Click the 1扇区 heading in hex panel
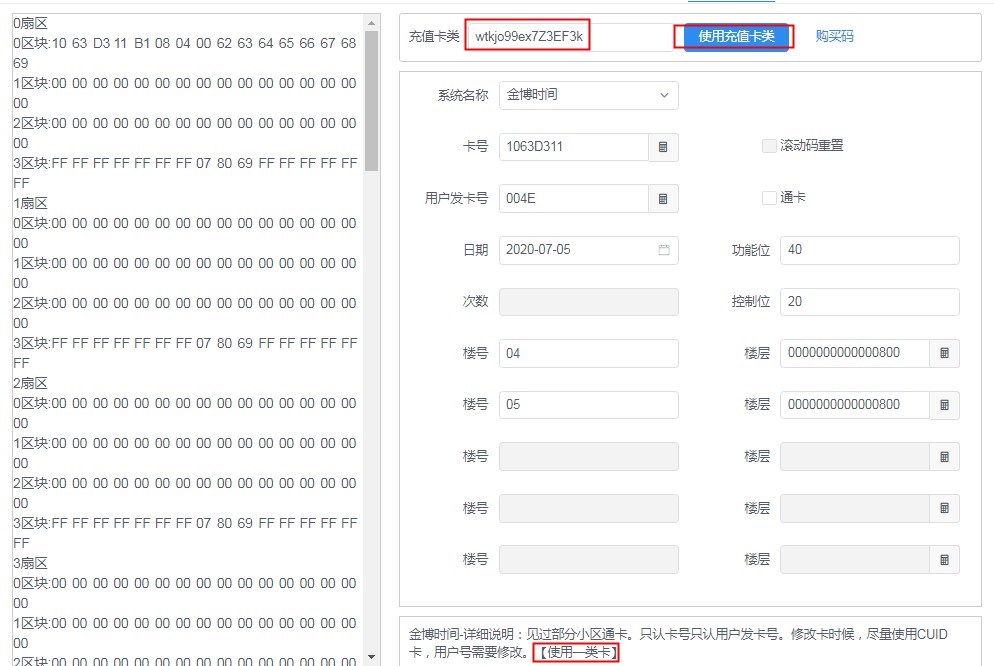 30,203
